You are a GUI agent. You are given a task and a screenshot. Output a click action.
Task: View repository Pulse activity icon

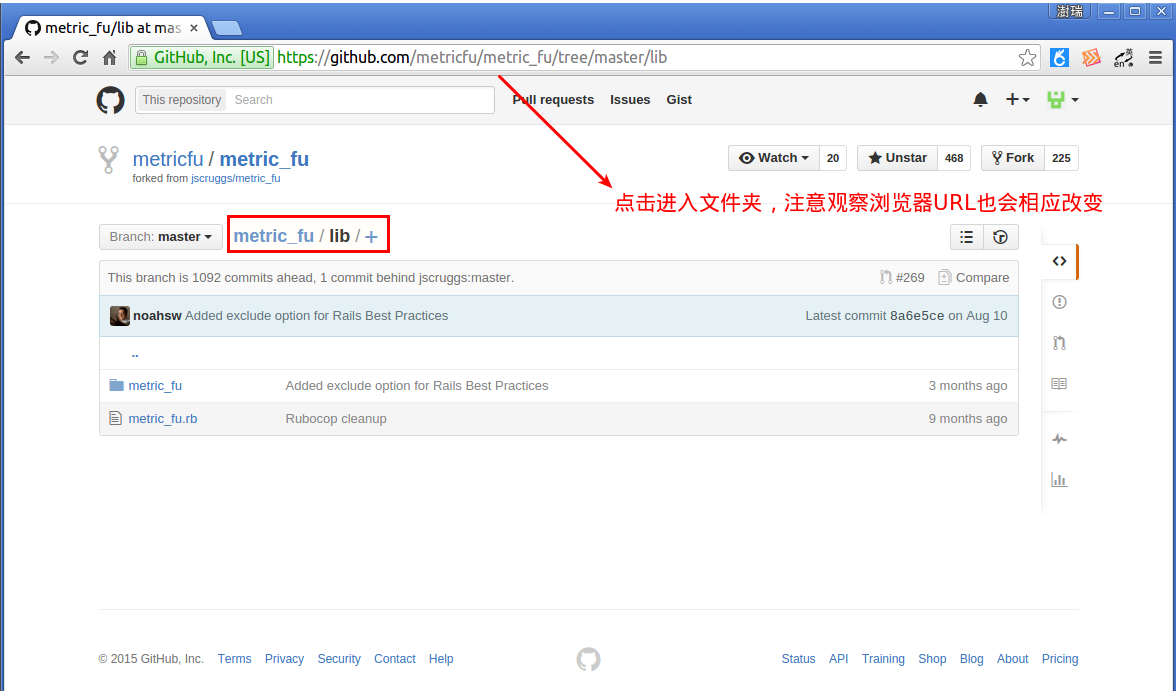tap(1059, 438)
